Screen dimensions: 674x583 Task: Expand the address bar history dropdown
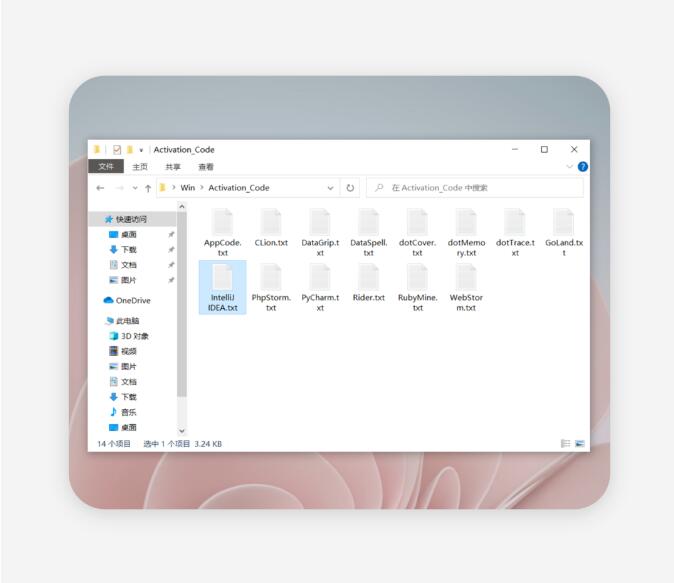(x=331, y=188)
